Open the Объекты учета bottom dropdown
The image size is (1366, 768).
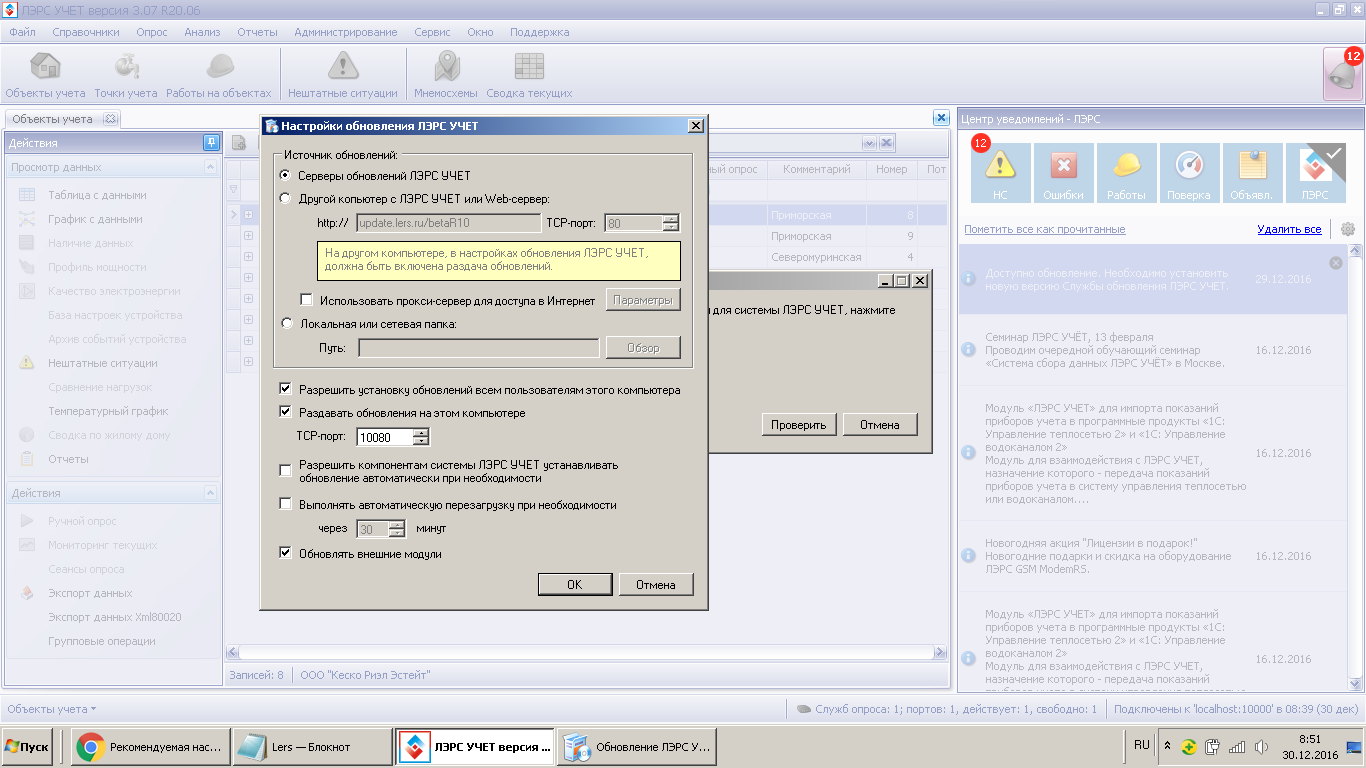pos(52,709)
